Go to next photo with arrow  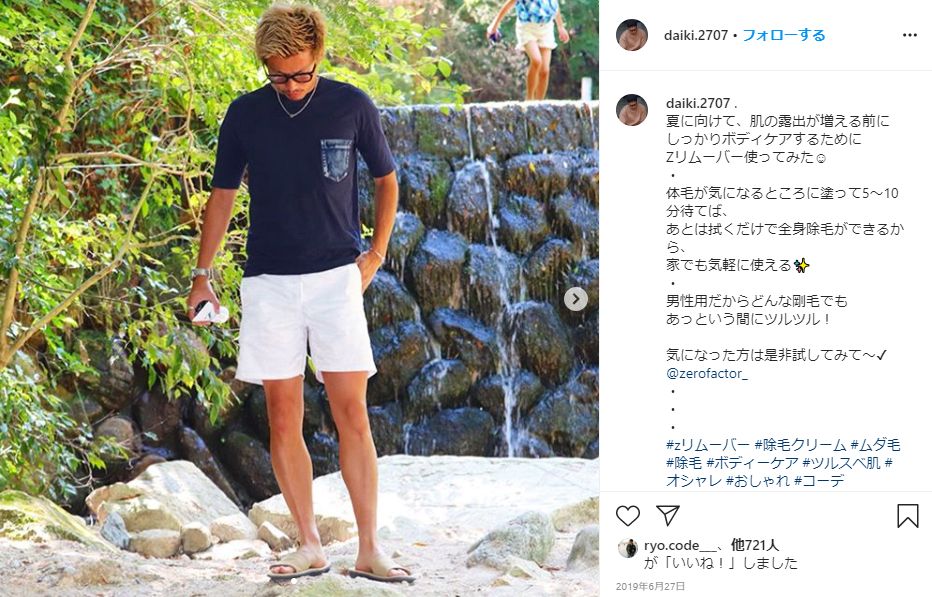tap(575, 298)
